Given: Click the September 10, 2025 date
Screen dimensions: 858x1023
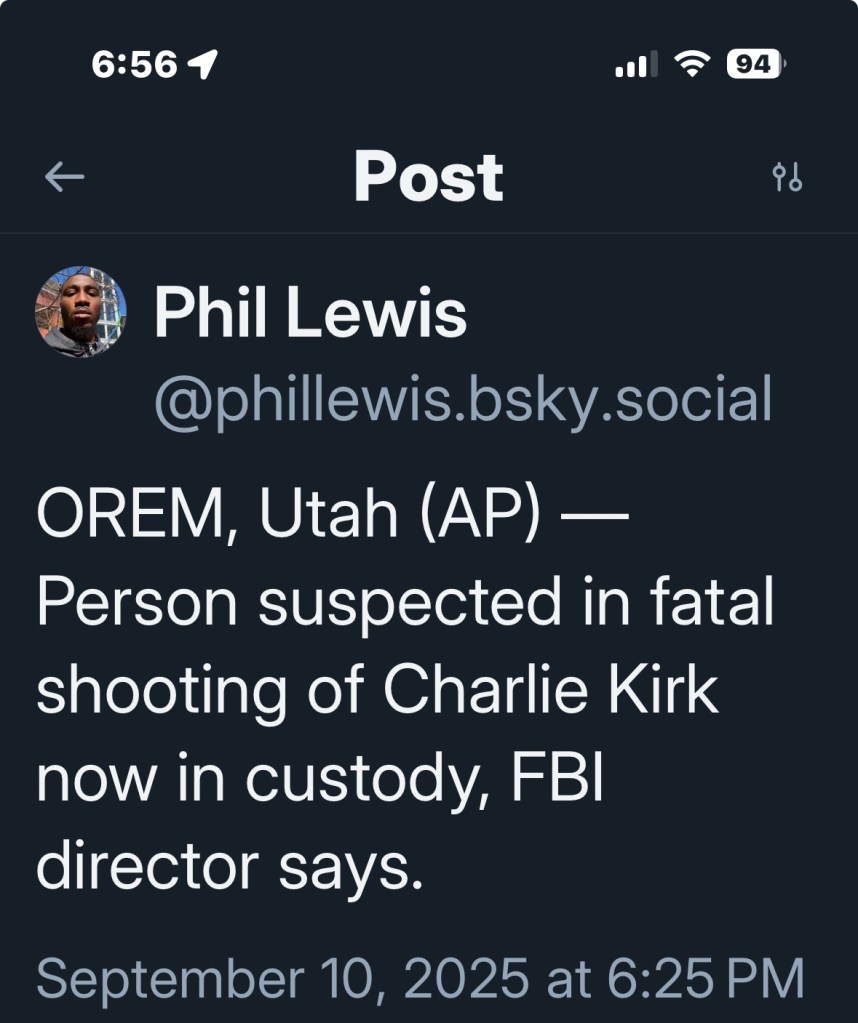Looking at the screenshot, I should point(282,977).
